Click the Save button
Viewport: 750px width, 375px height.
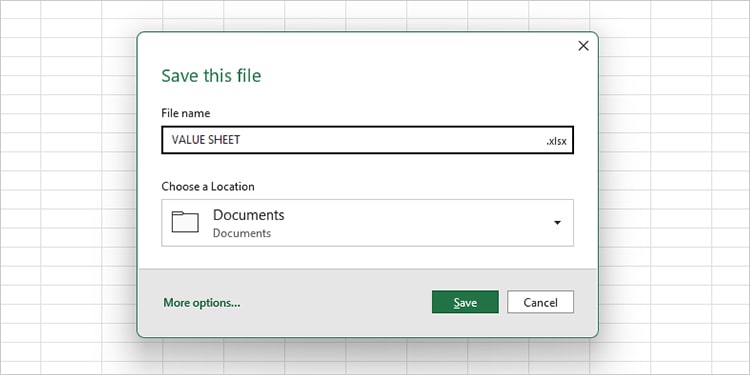[465, 302]
